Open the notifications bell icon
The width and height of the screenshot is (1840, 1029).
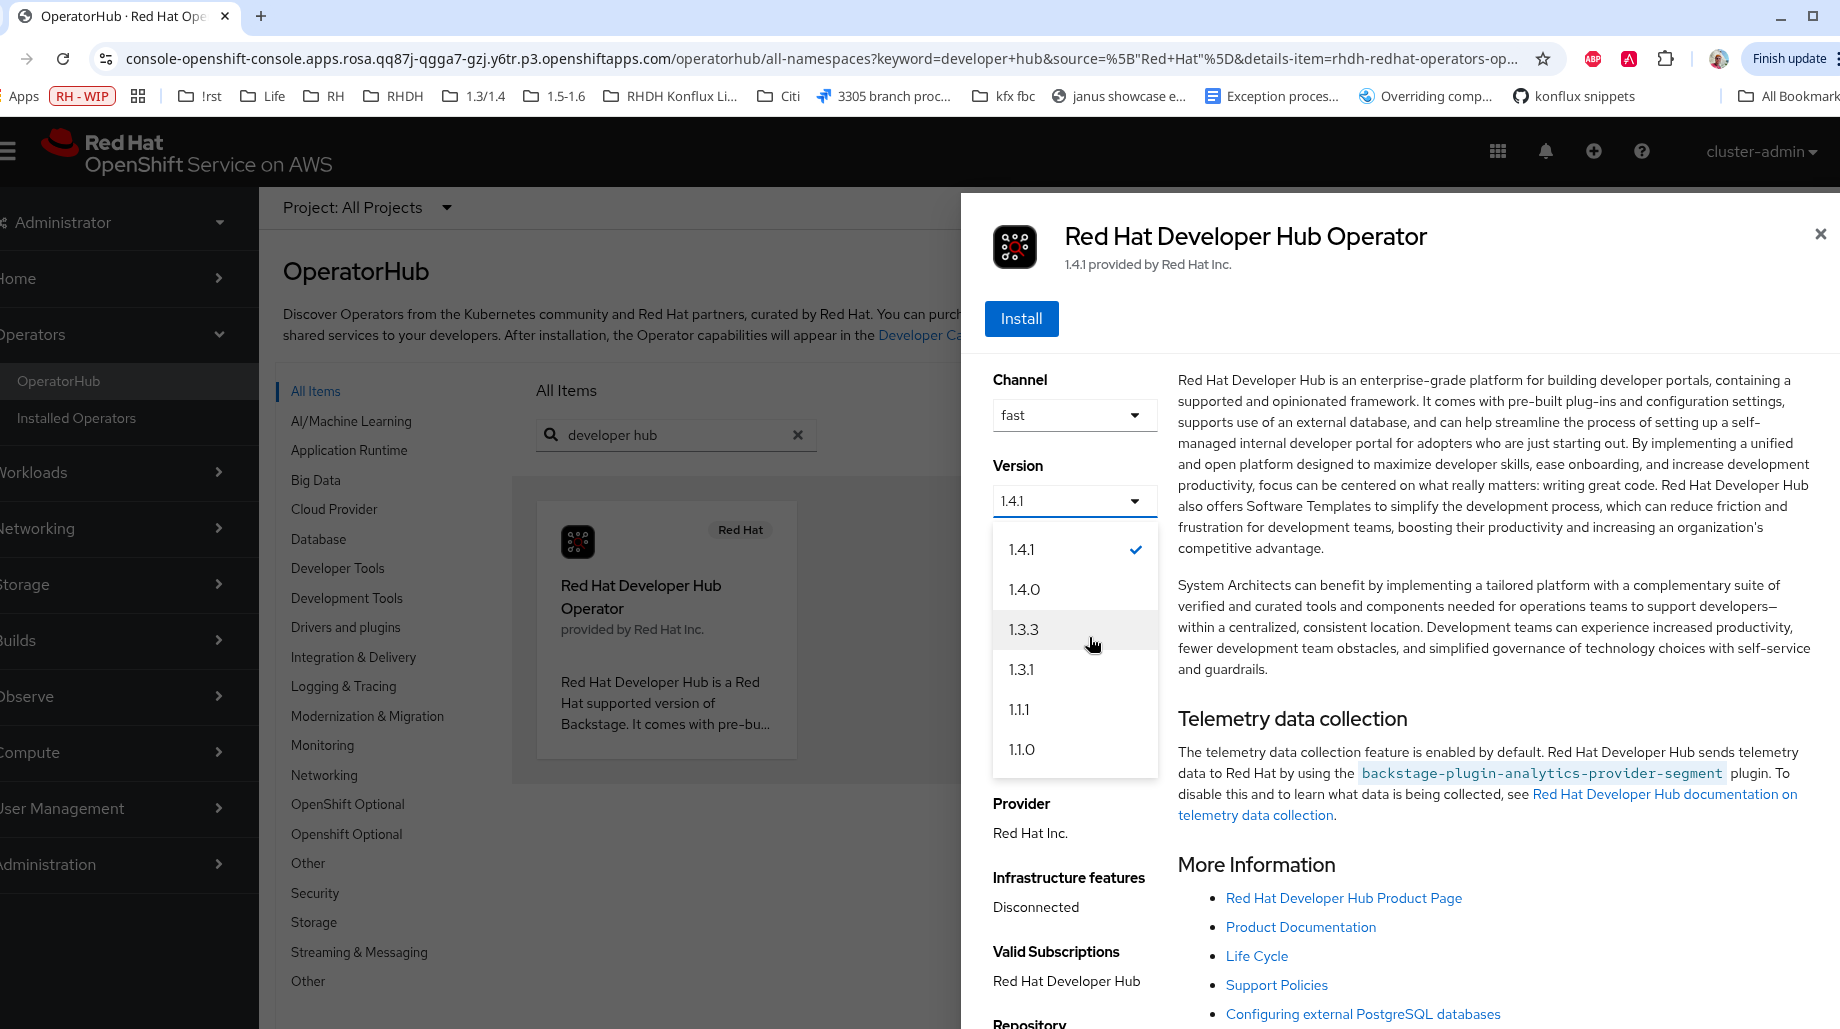1546,151
